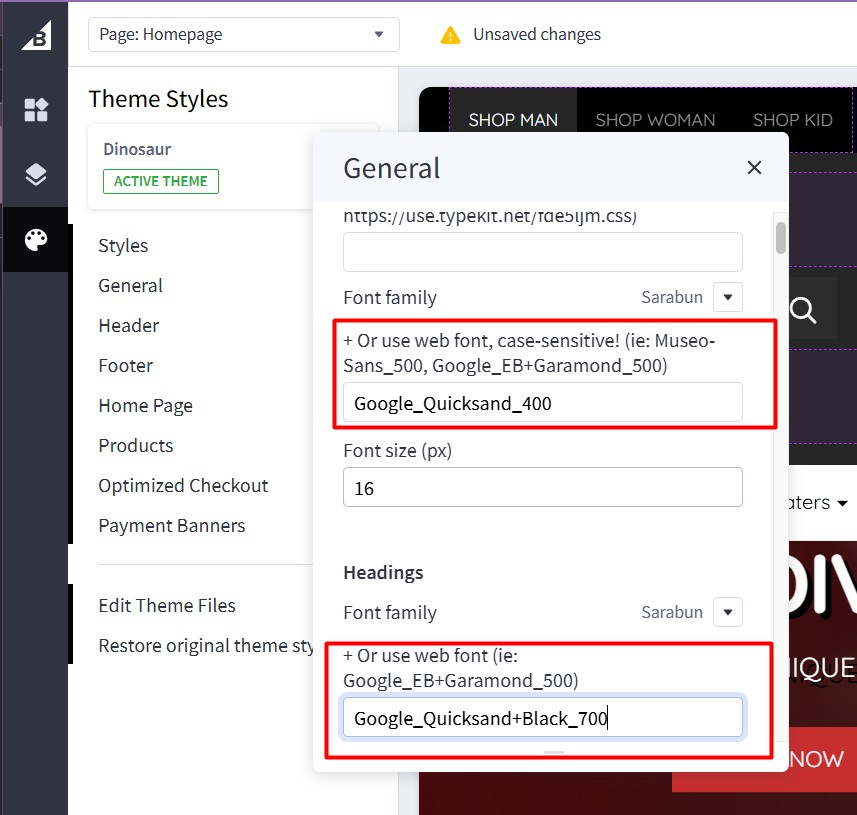Image resolution: width=857 pixels, height=815 pixels.
Task: Open Footer section in Theme Styles
Action: click(126, 365)
